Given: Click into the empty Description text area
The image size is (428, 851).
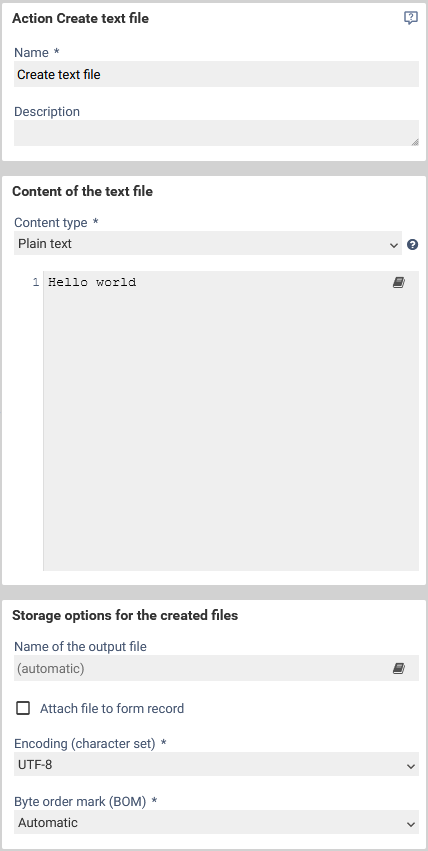Looking at the screenshot, I should (x=216, y=133).
